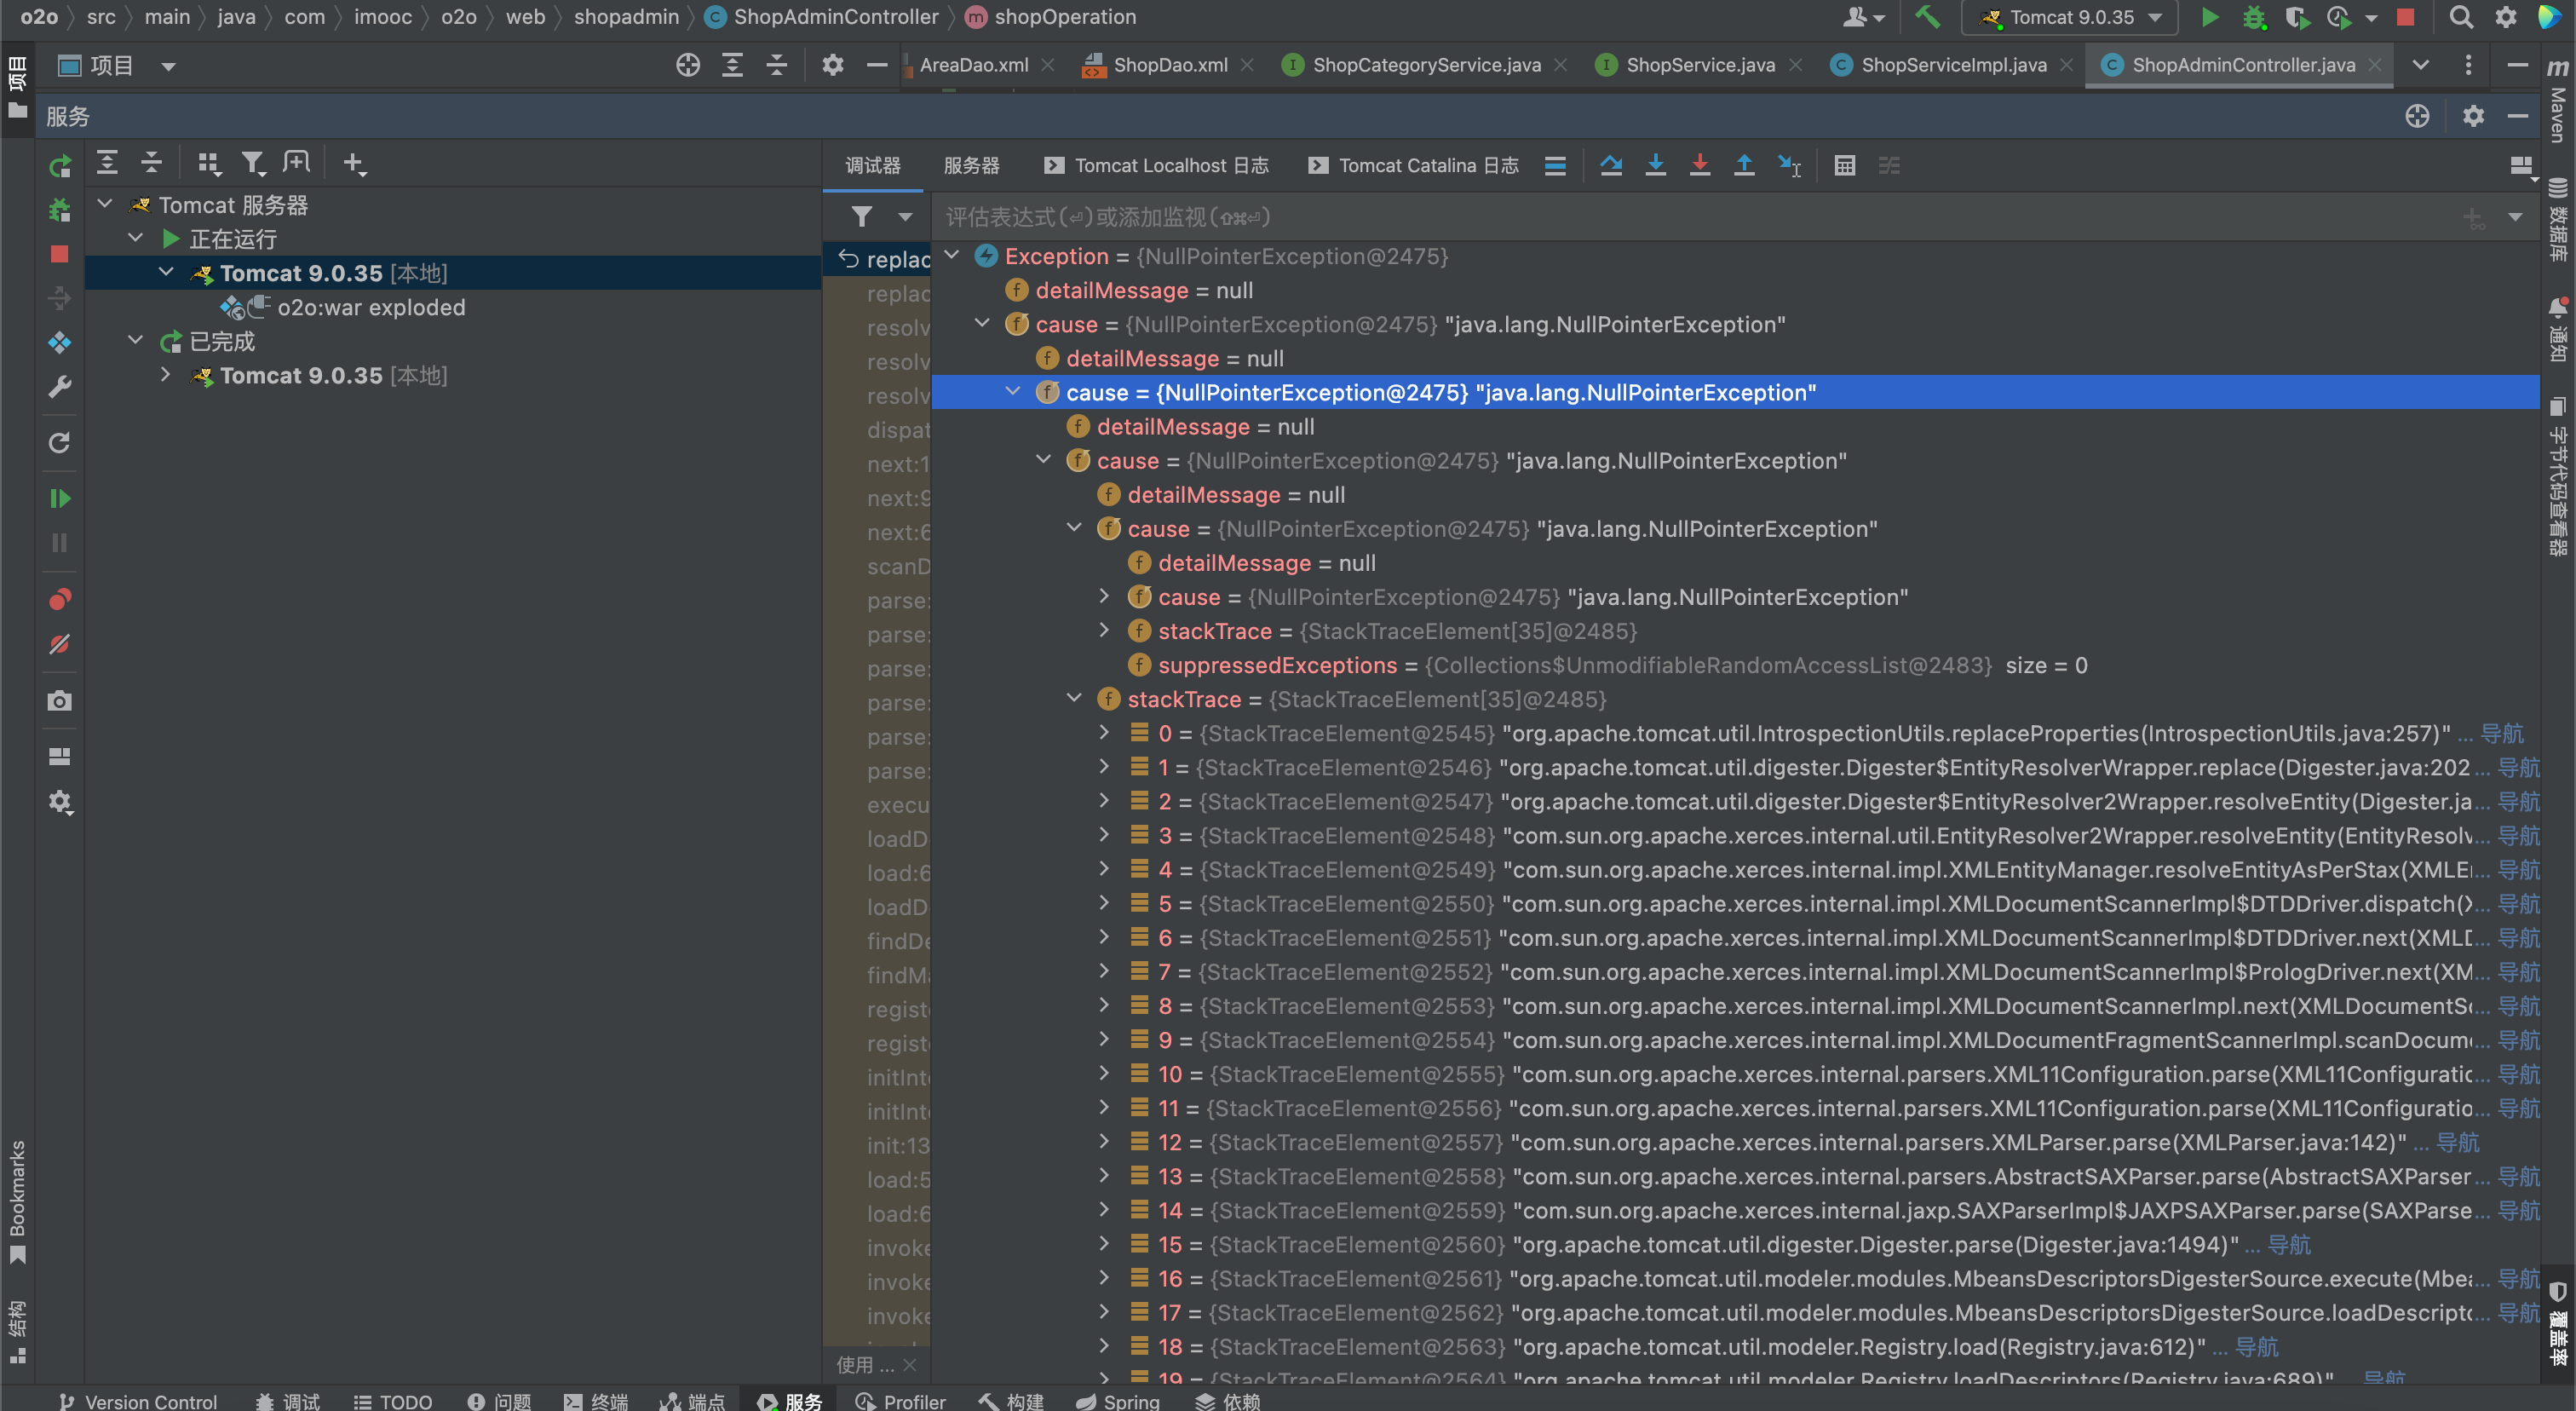The width and height of the screenshot is (2576, 1411).
Task: Expand all nodes in services tree toolbar
Action: [x=107, y=162]
